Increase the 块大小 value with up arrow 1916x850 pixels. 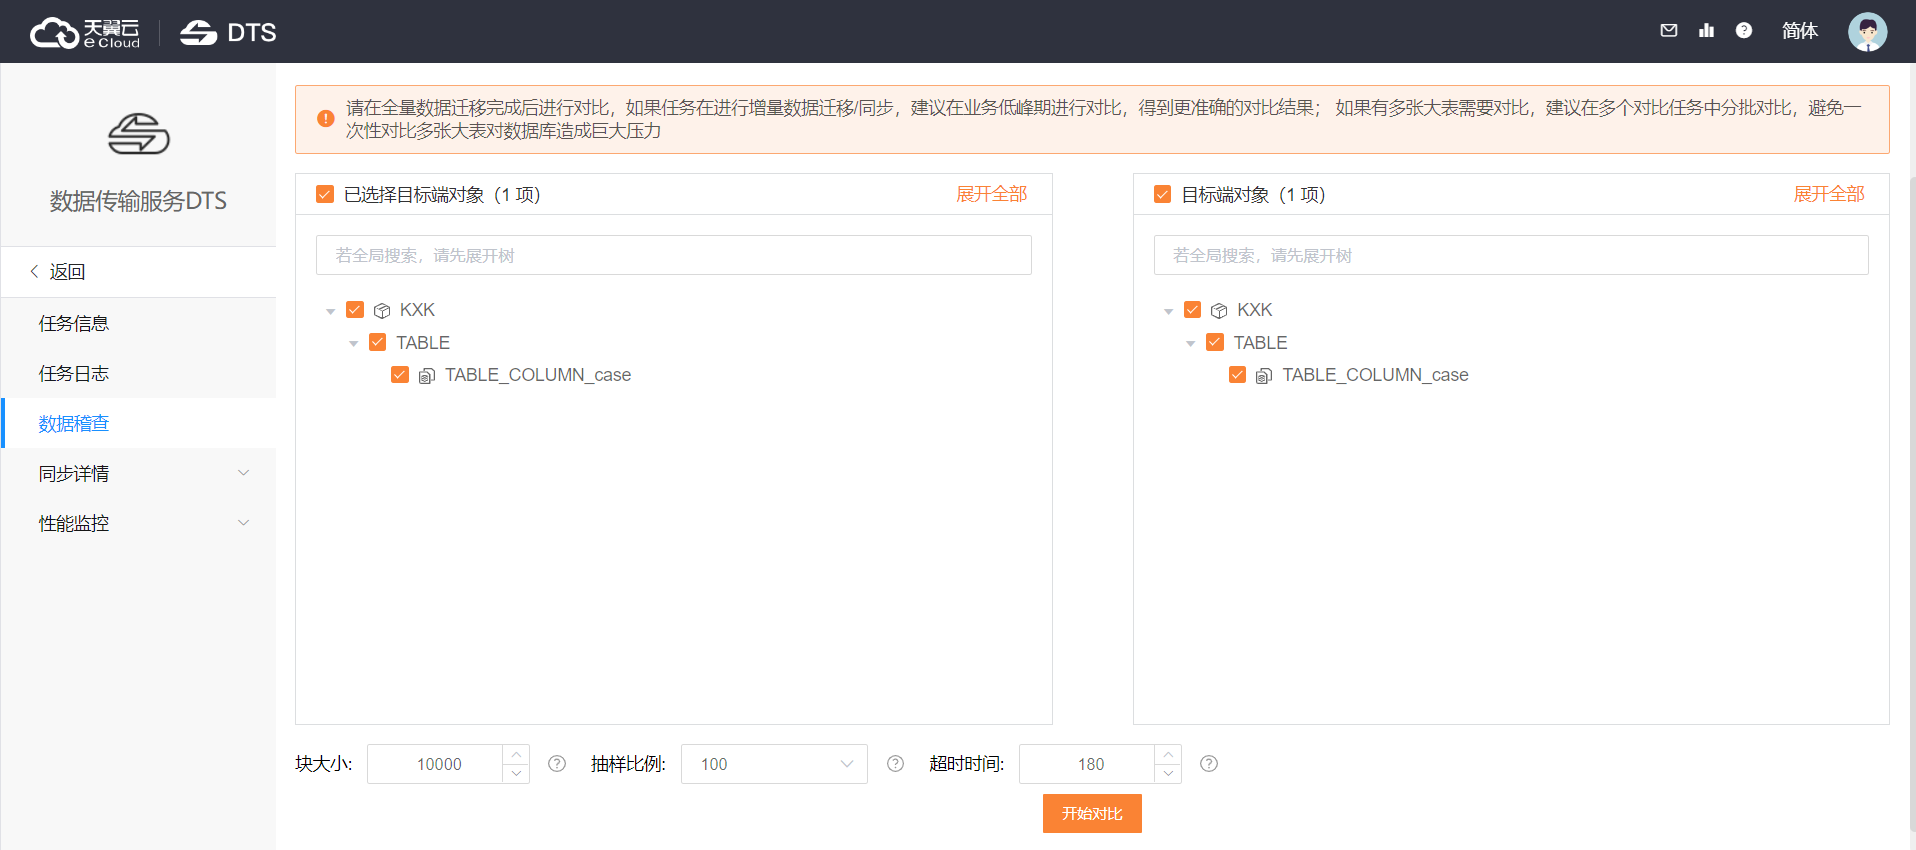516,754
